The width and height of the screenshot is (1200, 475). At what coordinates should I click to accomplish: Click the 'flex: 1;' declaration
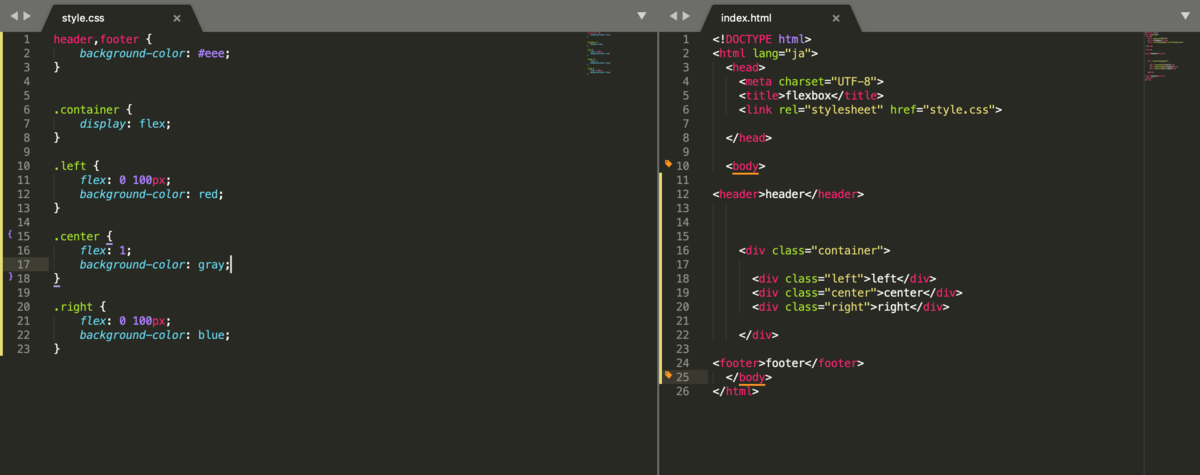click(x=106, y=250)
